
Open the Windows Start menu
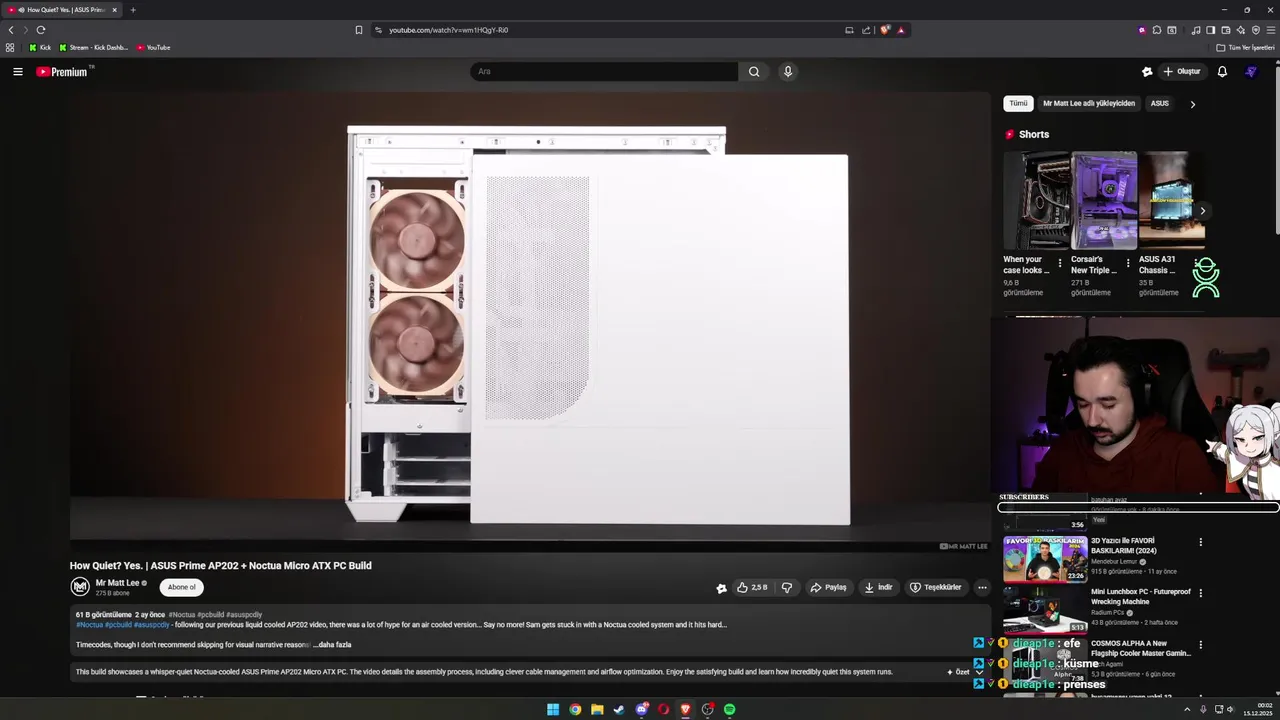553,710
